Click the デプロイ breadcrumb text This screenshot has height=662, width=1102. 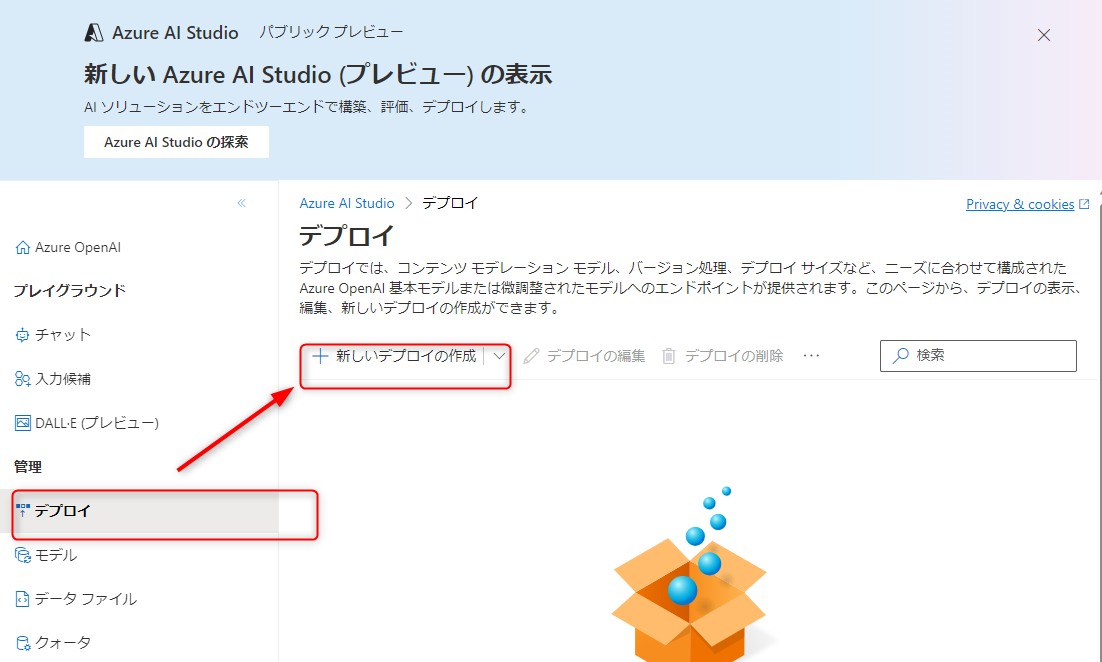(x=450, y=203)
